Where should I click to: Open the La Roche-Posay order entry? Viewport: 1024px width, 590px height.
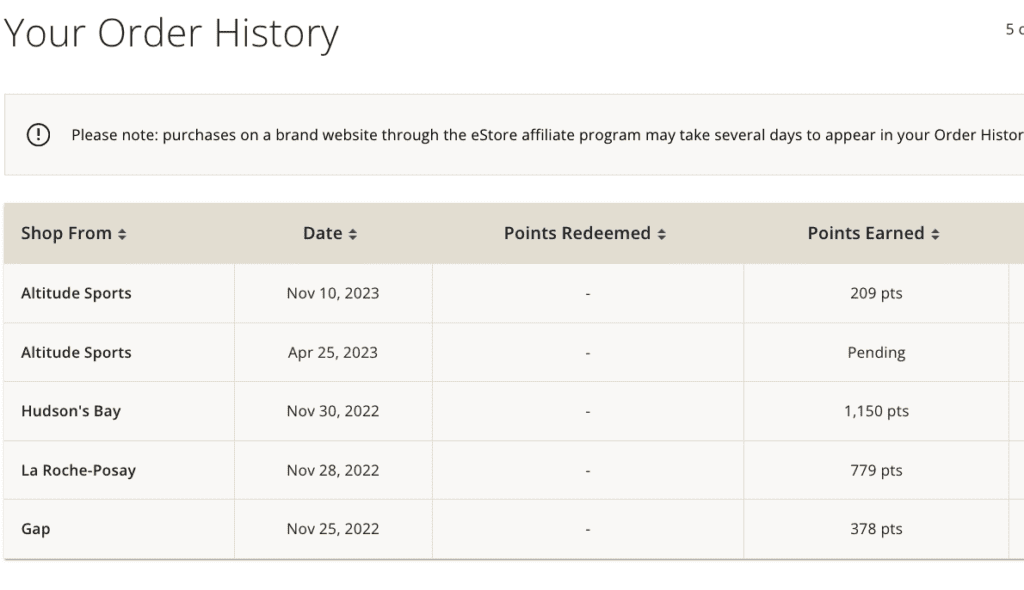coord(77,470)
